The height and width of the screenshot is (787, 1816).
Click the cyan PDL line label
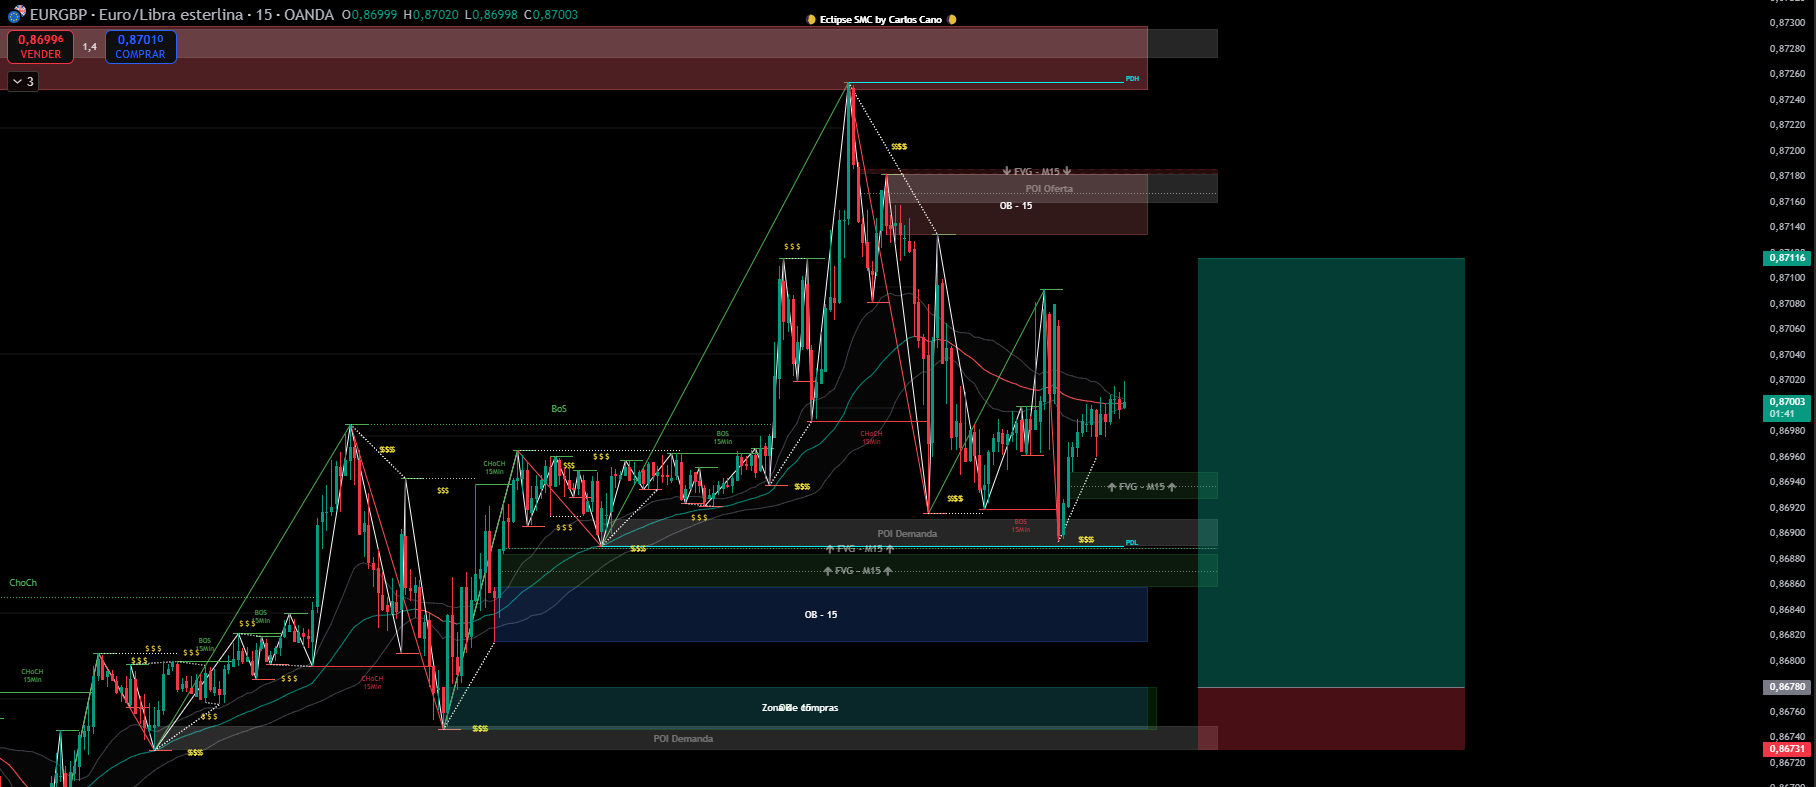click(1132, 543)
